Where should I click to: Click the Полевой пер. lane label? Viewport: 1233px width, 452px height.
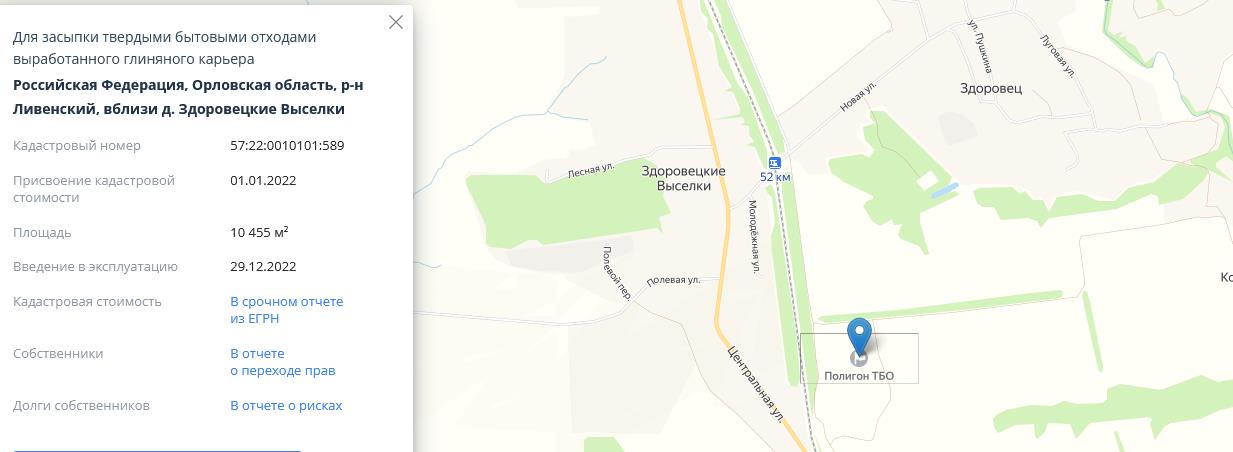pyautogui.click(x=615, y=273)
